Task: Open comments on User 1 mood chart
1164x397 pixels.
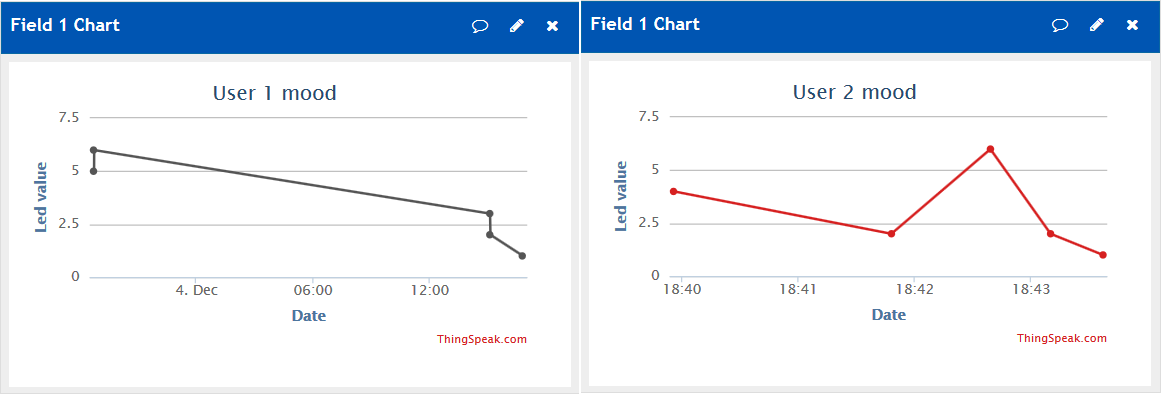Action: point(480,26)
